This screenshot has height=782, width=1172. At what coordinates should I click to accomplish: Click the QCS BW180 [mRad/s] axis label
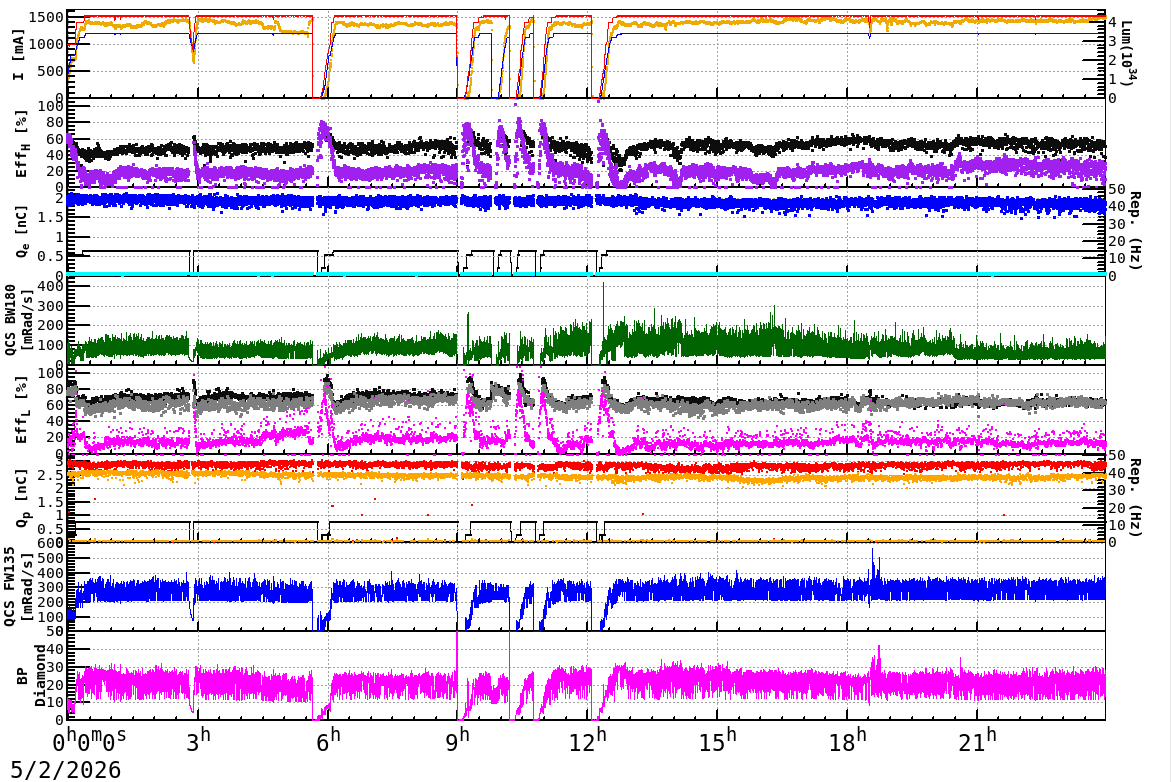click(x=19, y=318)
